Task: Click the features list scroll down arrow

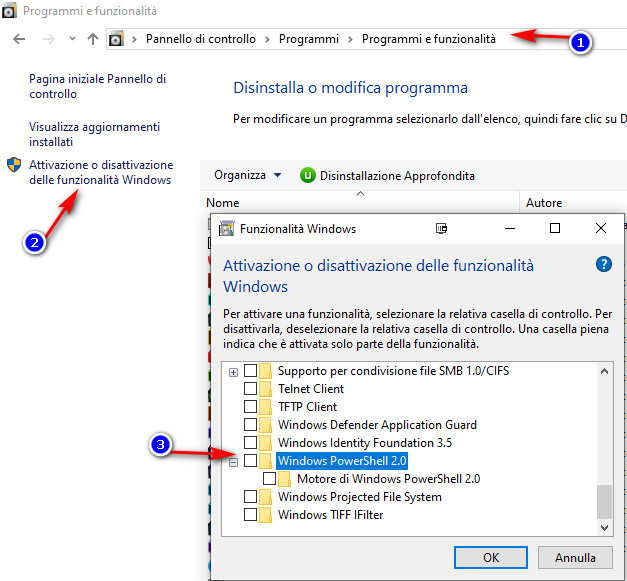Action: (x=604, y=527)
